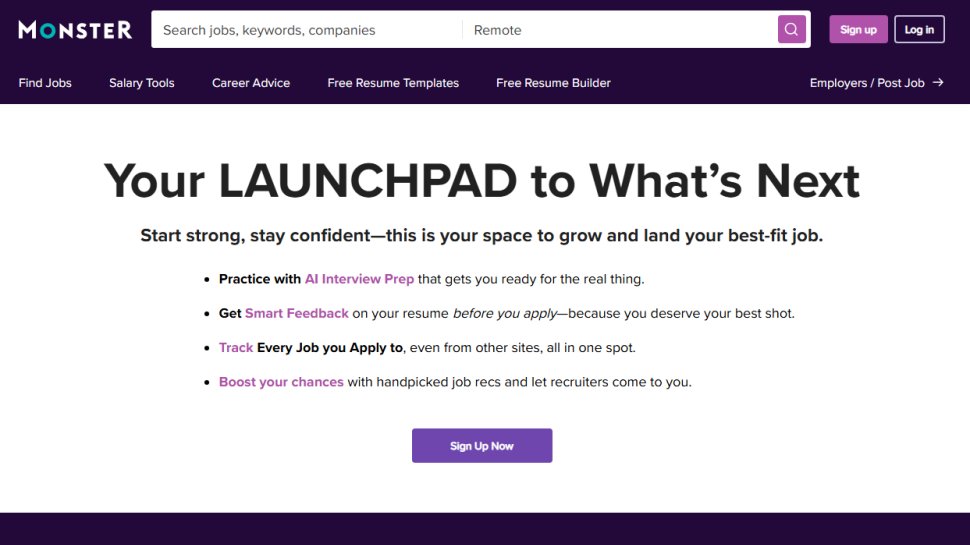Click the Log in button
970x545 pixels.
[x=919, y=30]
